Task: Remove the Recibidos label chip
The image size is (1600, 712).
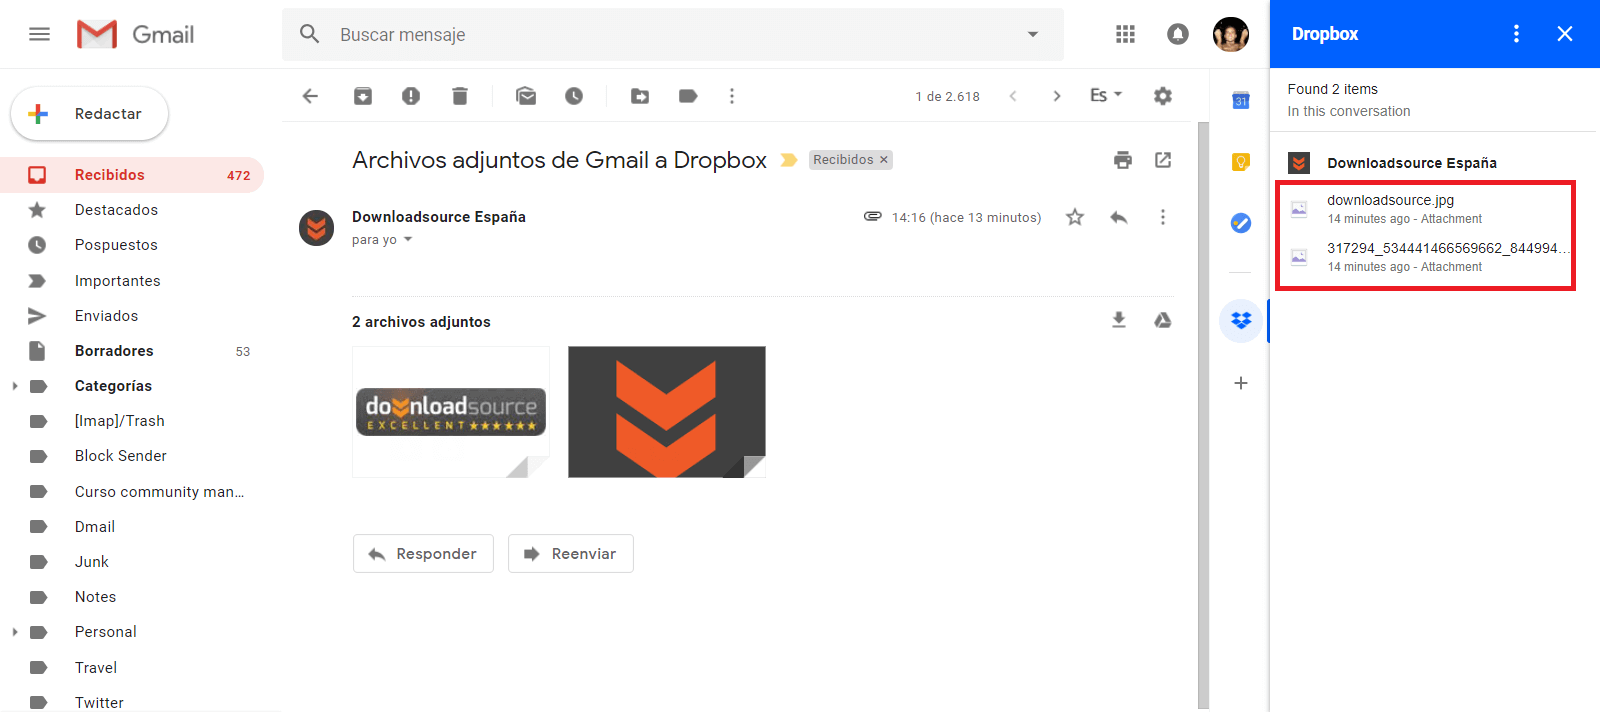Action: pos(884,160)
